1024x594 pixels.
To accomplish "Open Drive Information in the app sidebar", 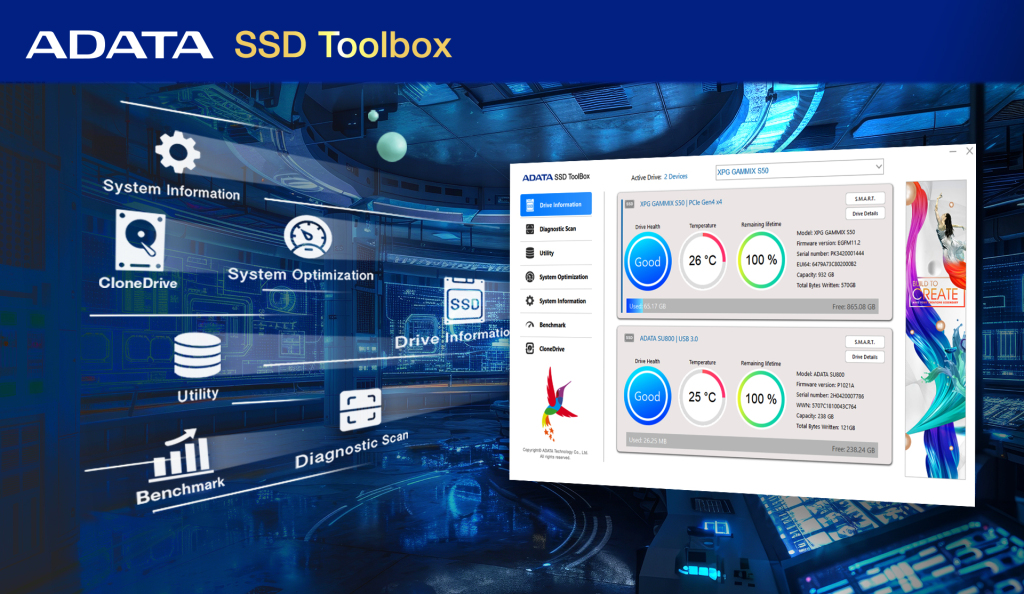I will click(x=556, y=204).
